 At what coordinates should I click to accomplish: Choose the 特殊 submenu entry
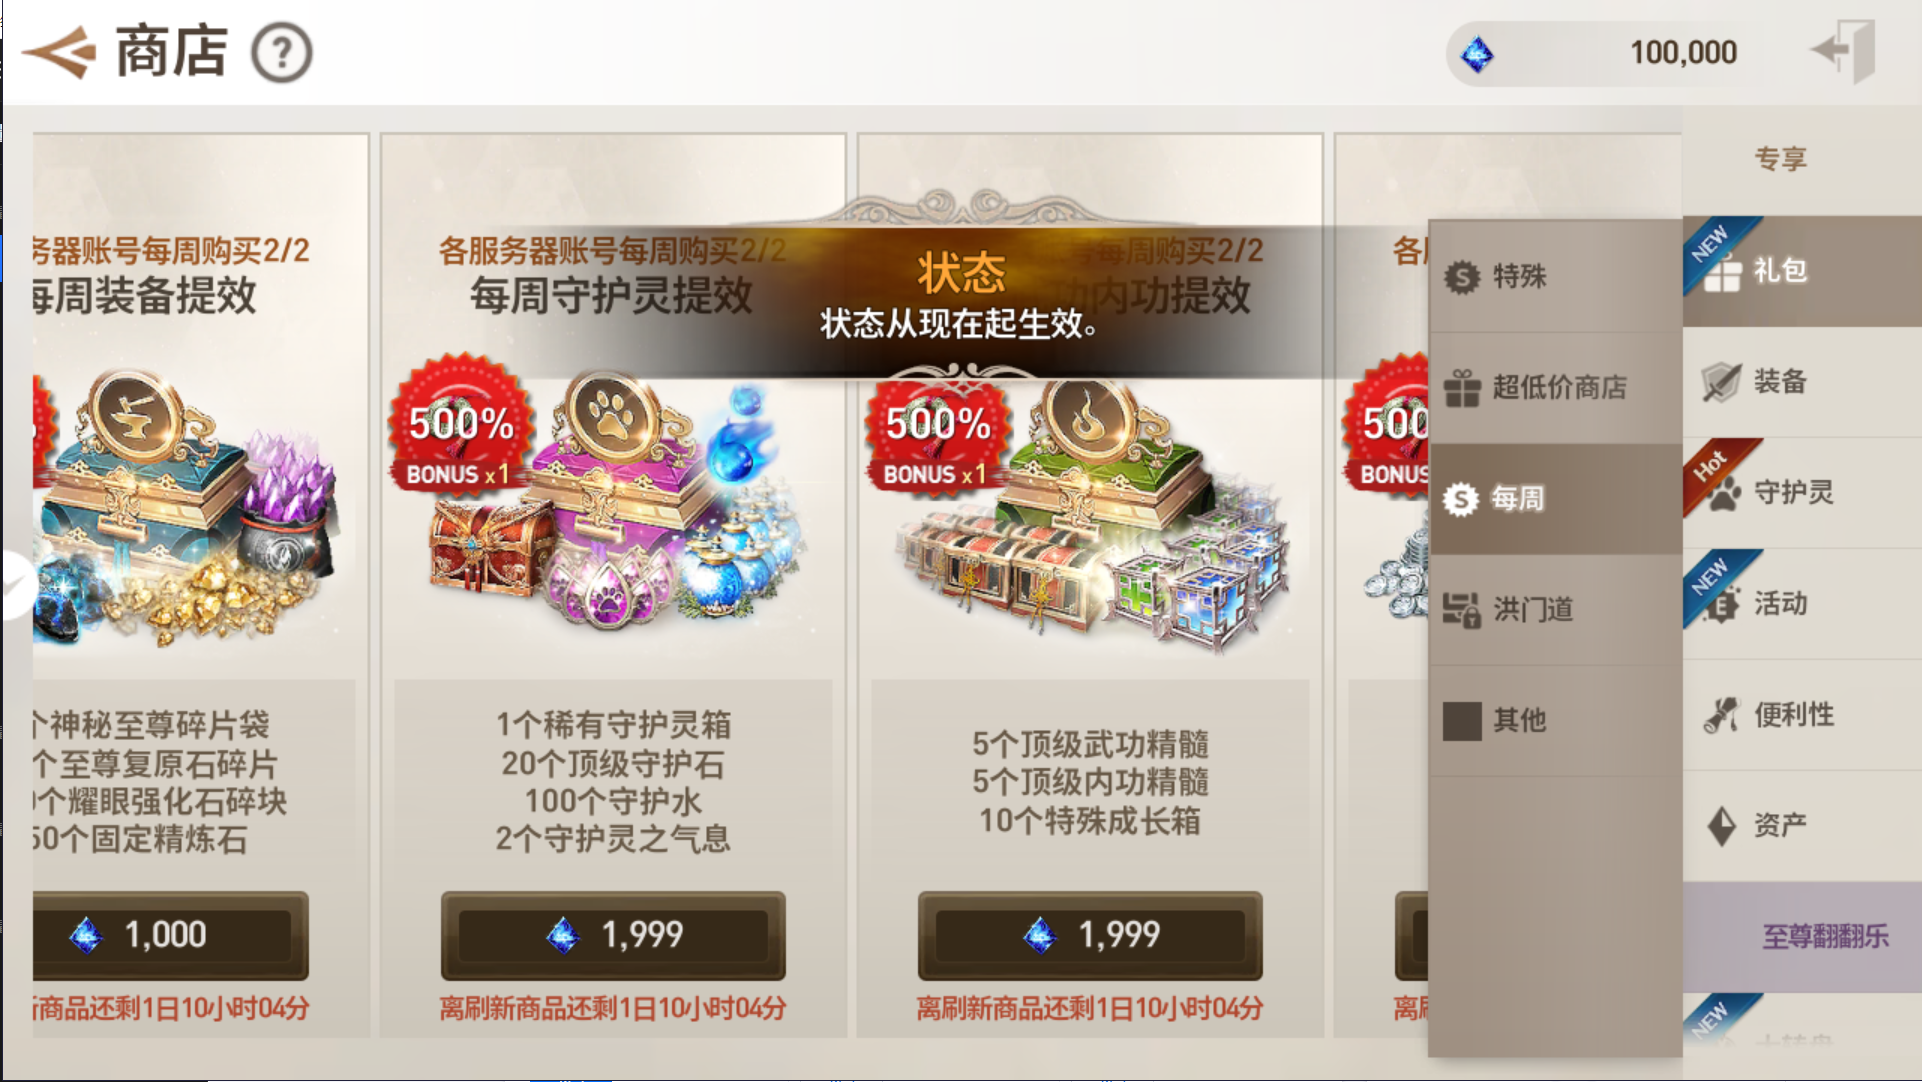click(1555, 277)
